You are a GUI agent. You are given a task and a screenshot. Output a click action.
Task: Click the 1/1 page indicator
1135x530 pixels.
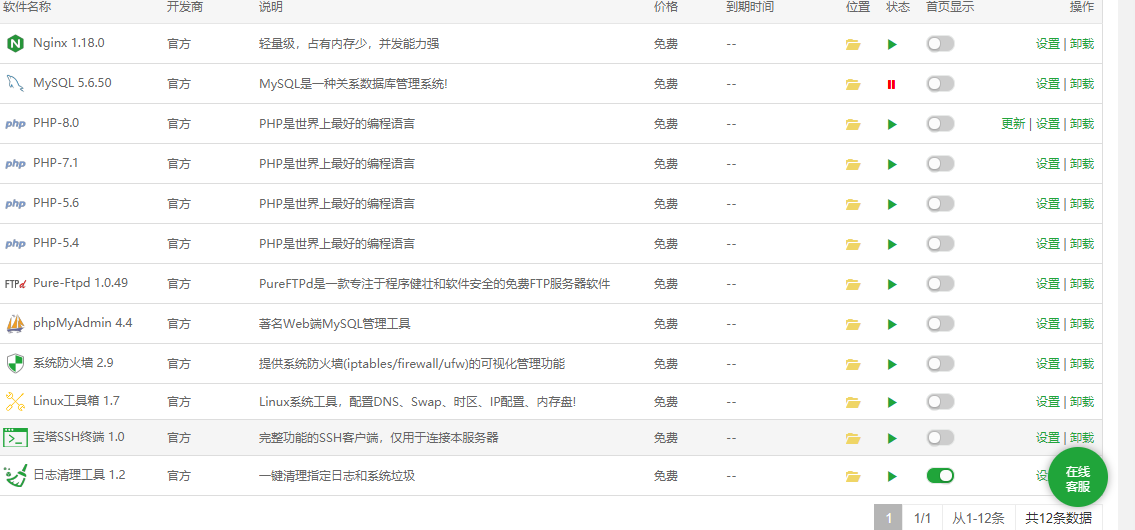tap(922, 518)
